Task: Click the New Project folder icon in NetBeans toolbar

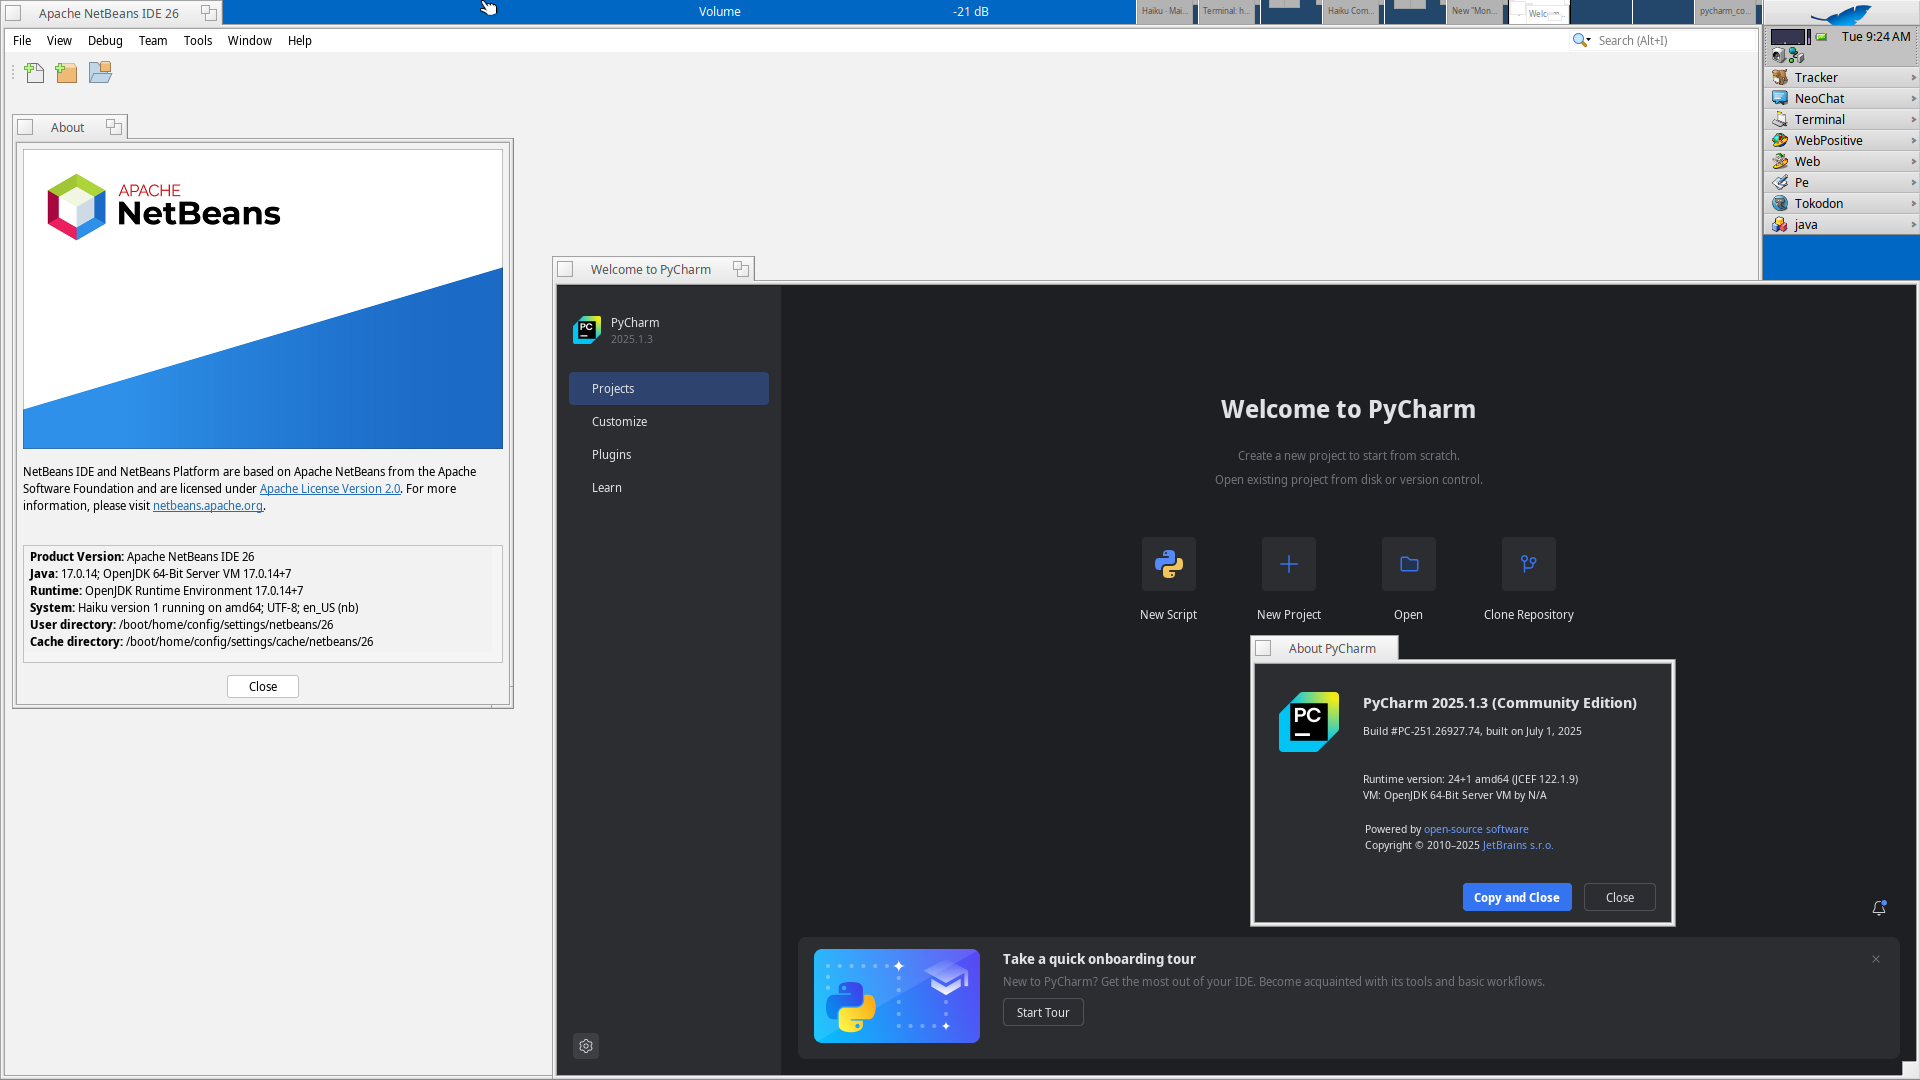Action: point(66,73)
